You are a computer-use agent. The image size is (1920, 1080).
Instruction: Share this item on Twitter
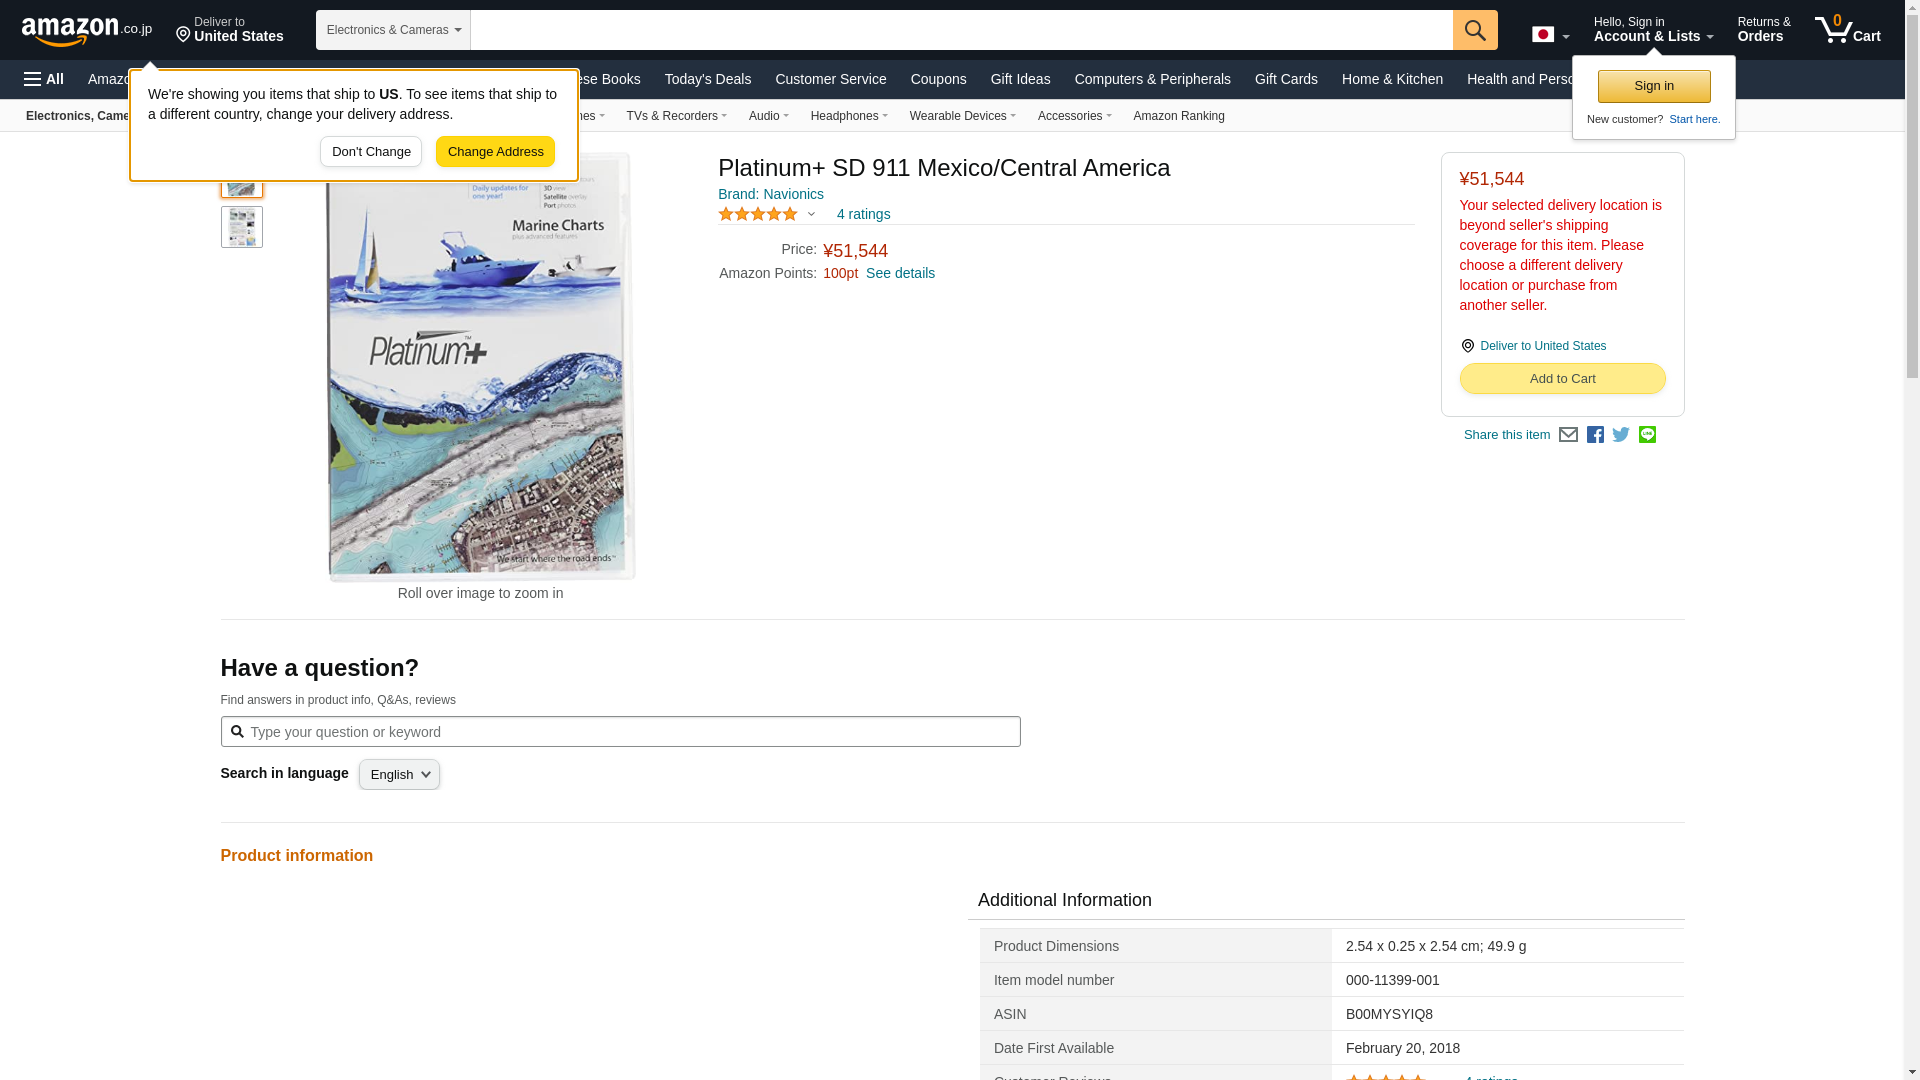[1621, 435]
